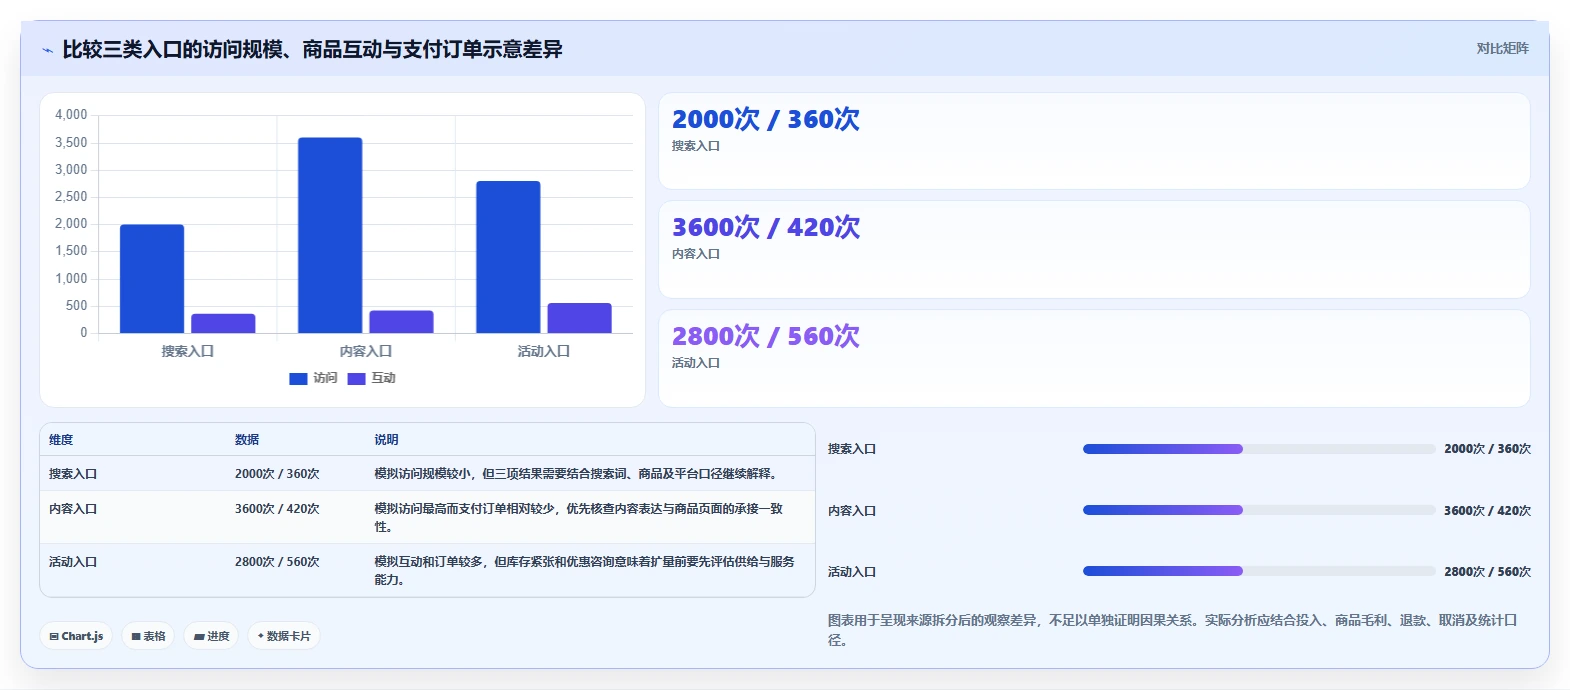The width and height of the screenshot is (1570, 690).
Task: Toggle the 访问 legend item in the chart
Action: tap(313, 378)
